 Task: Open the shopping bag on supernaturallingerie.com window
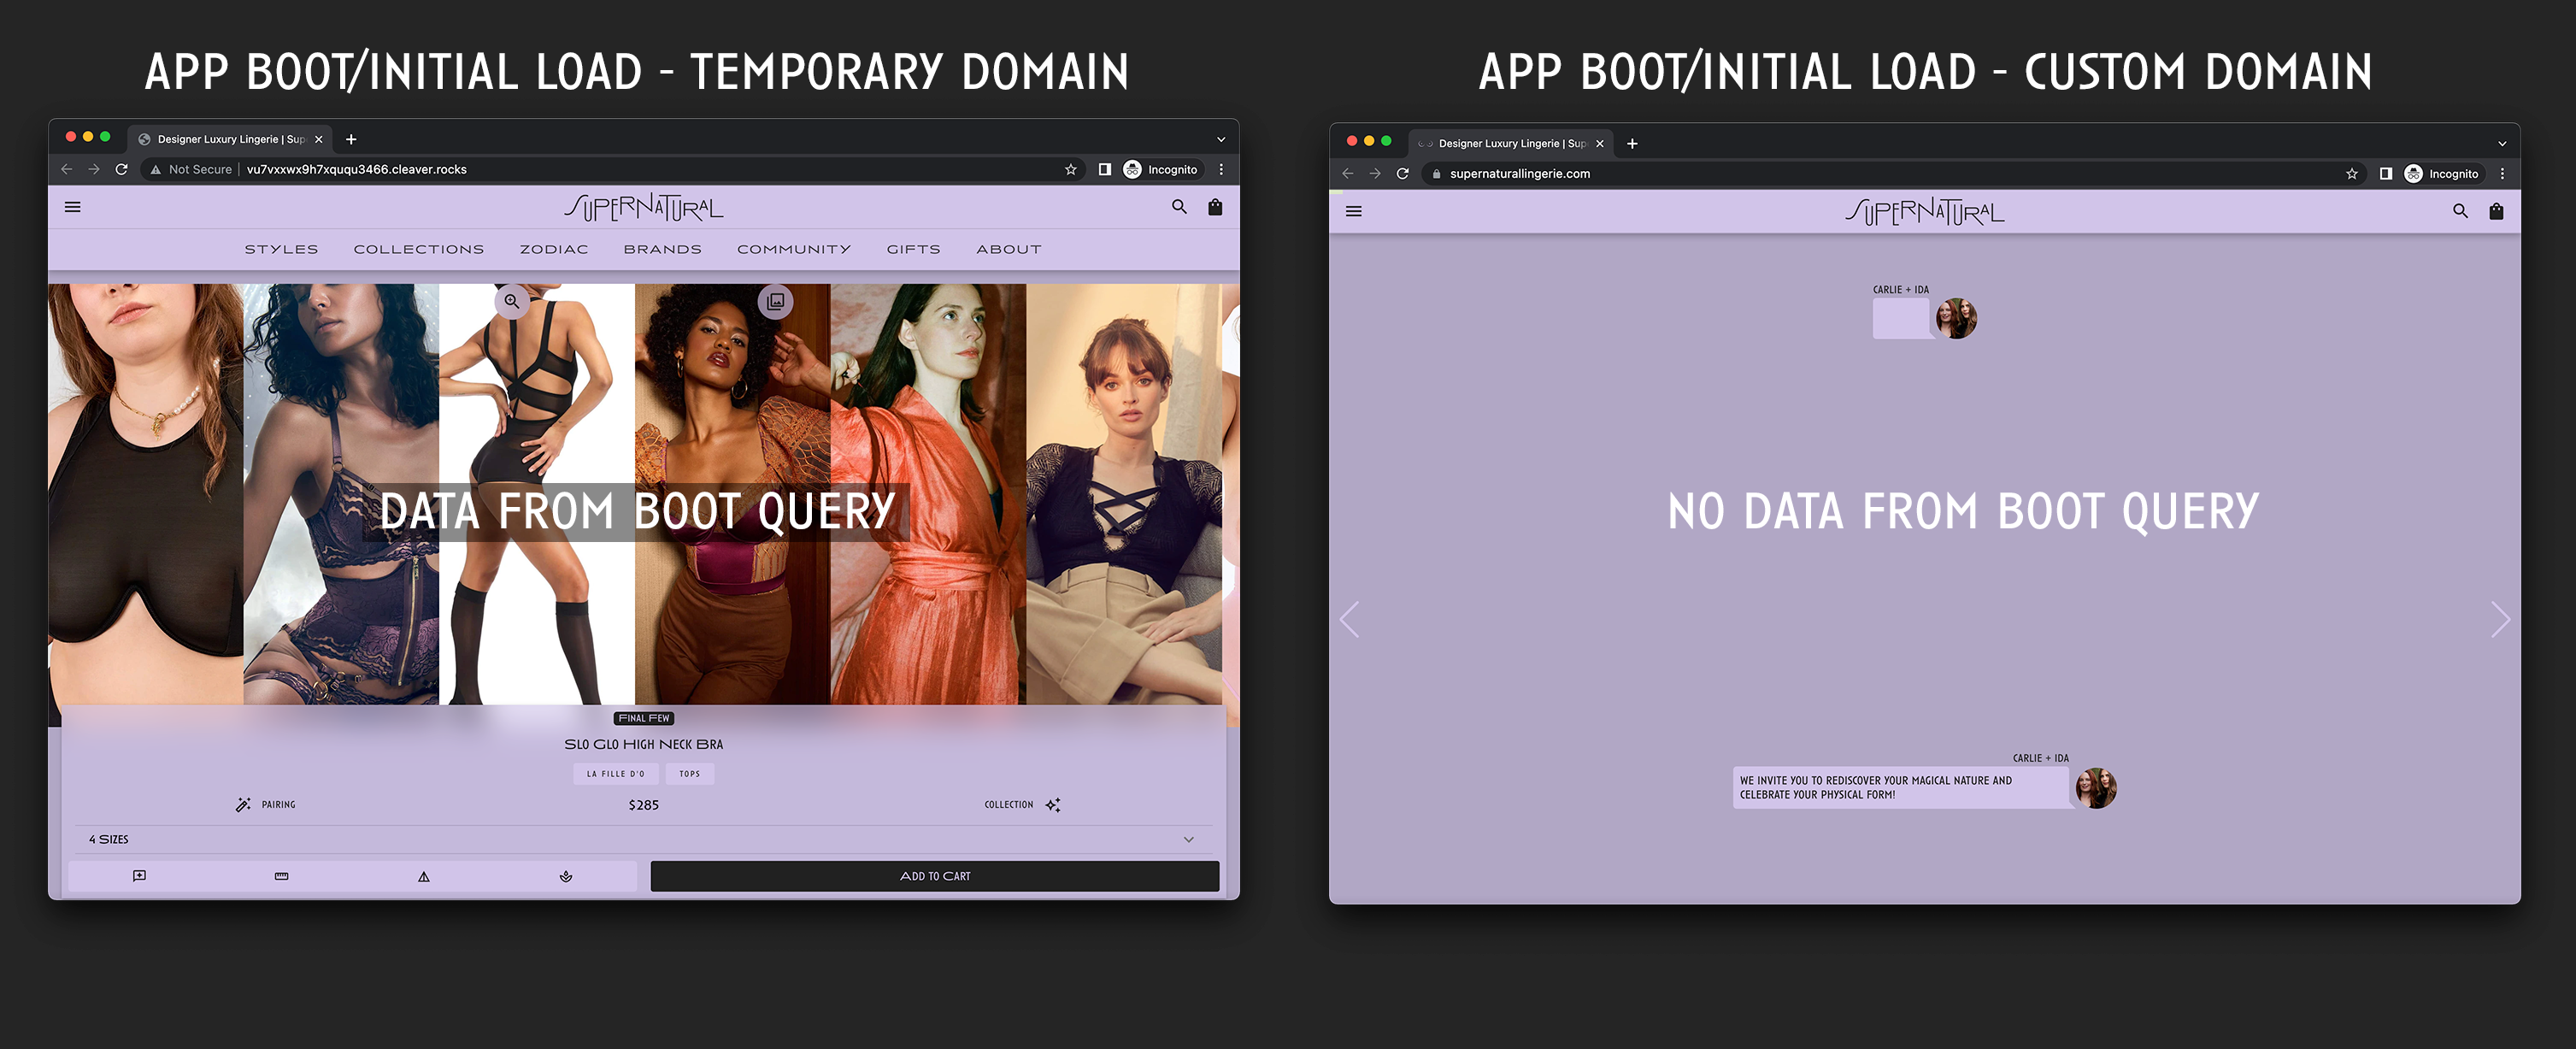tap(2496, 211)
